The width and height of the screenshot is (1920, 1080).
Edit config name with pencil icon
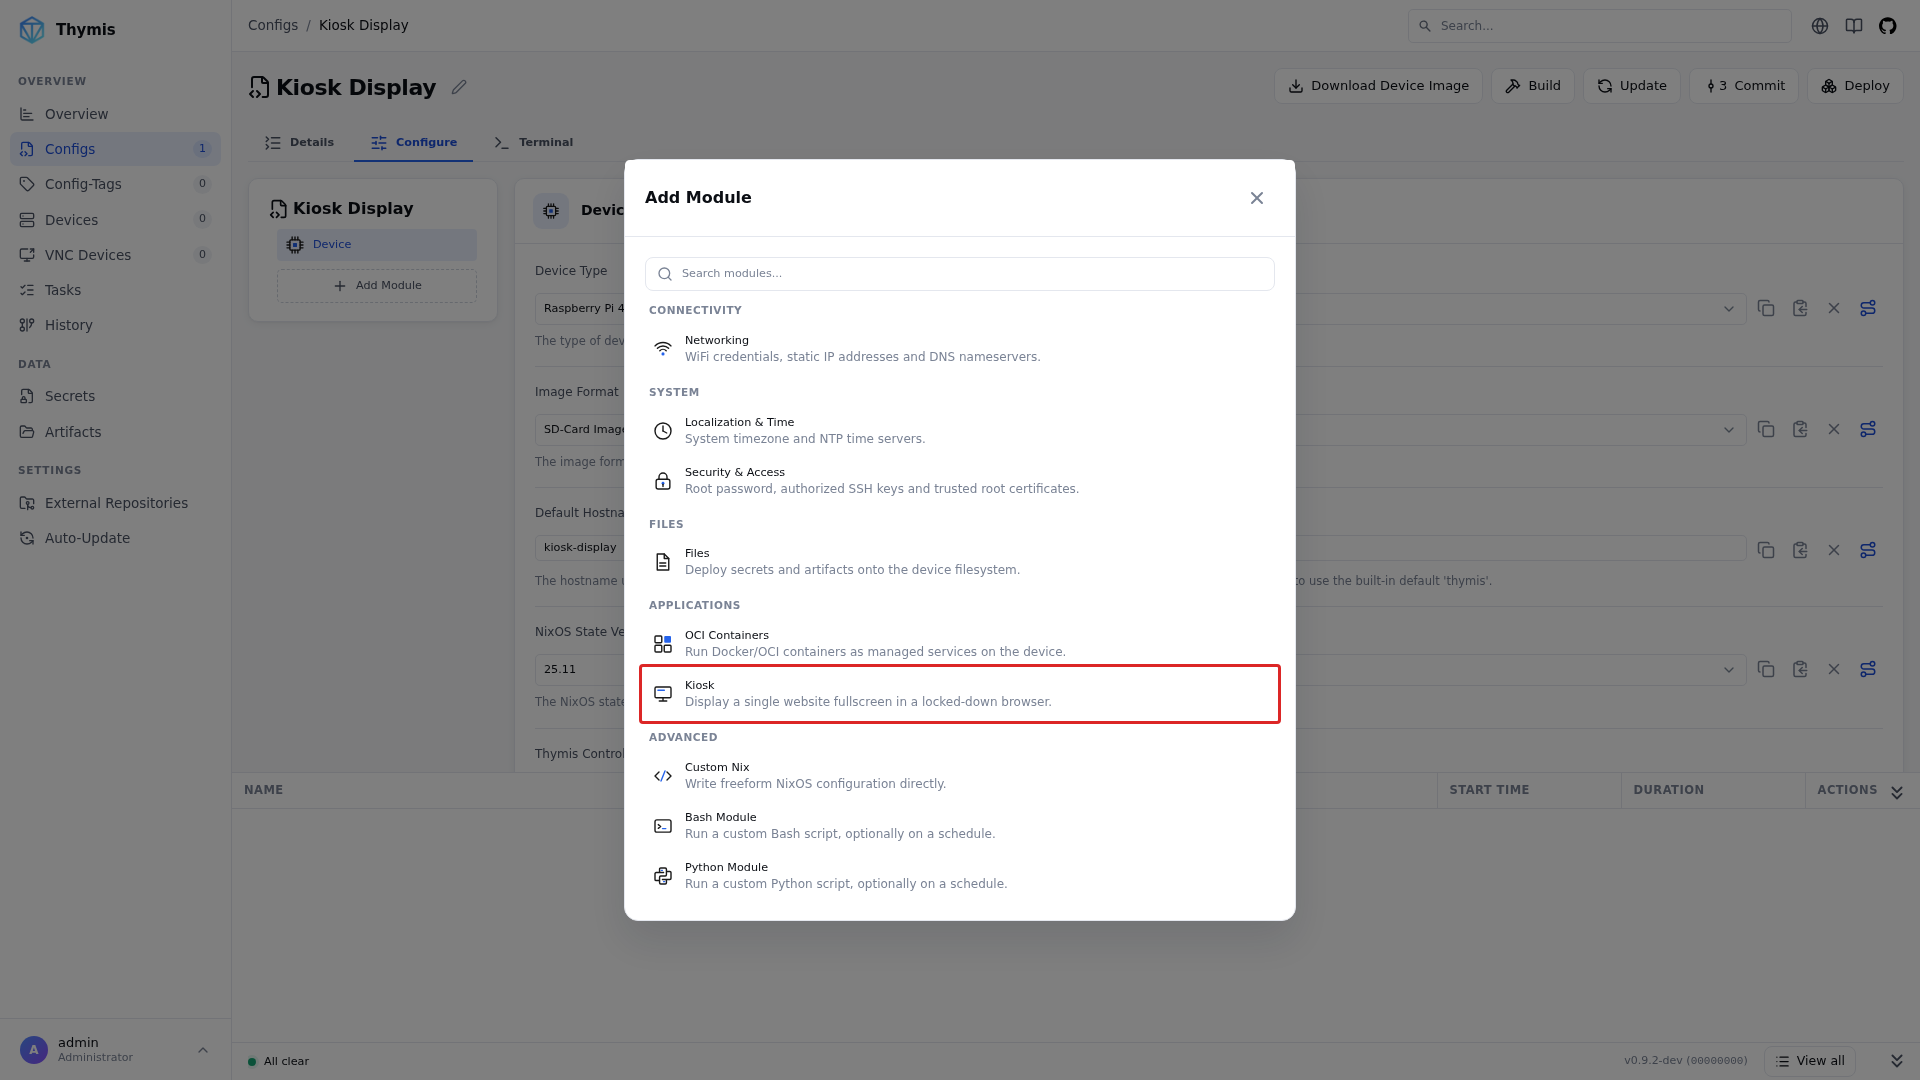(x=459, y=87)
